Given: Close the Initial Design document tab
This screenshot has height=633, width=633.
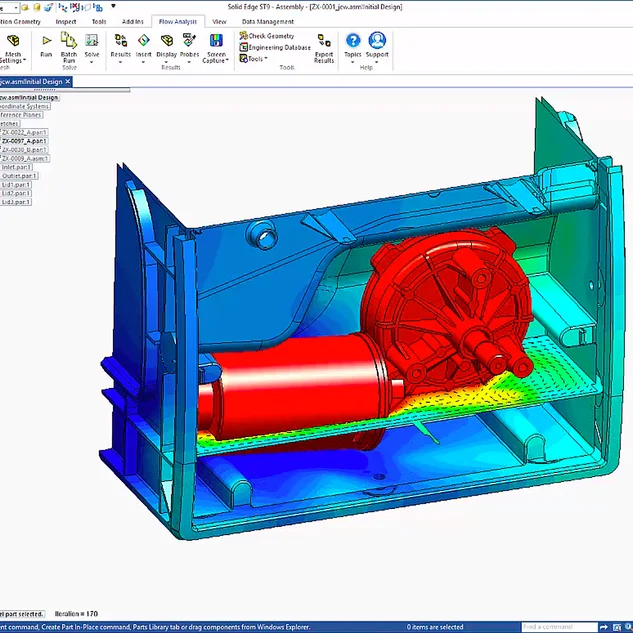Looking at the screenshot, I should (x=68, y=82).
